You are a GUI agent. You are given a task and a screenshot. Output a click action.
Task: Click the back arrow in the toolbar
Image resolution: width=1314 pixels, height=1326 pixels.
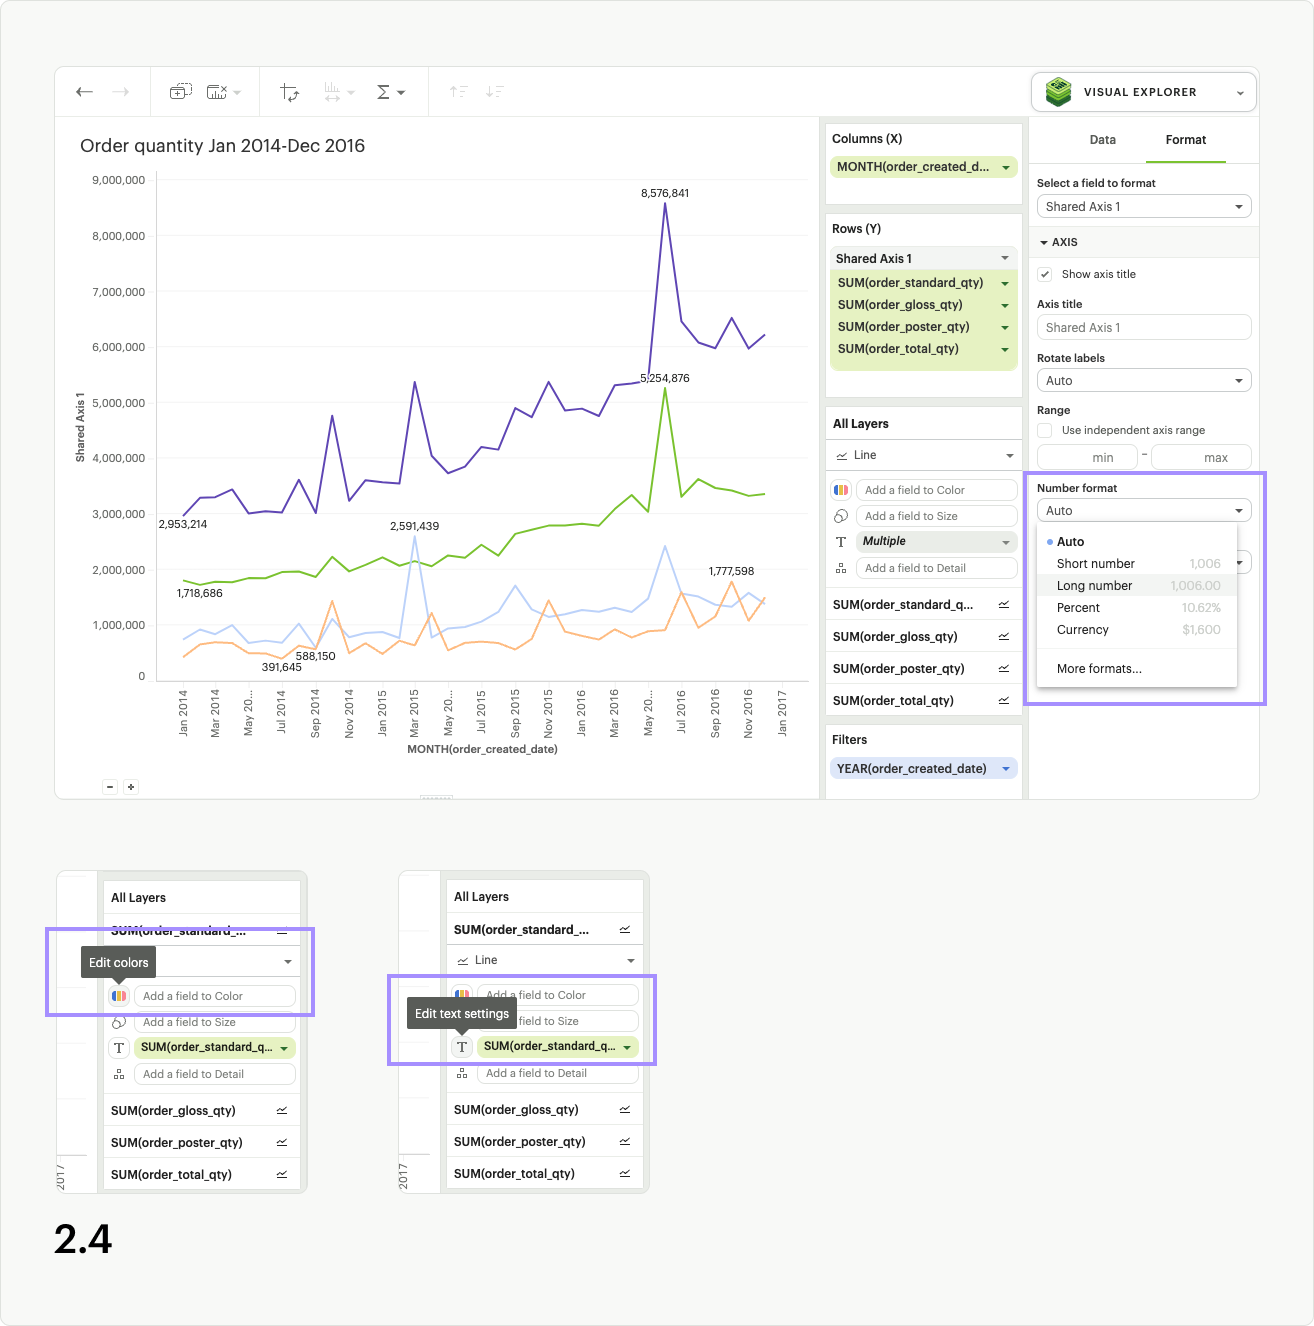(84, 91)
